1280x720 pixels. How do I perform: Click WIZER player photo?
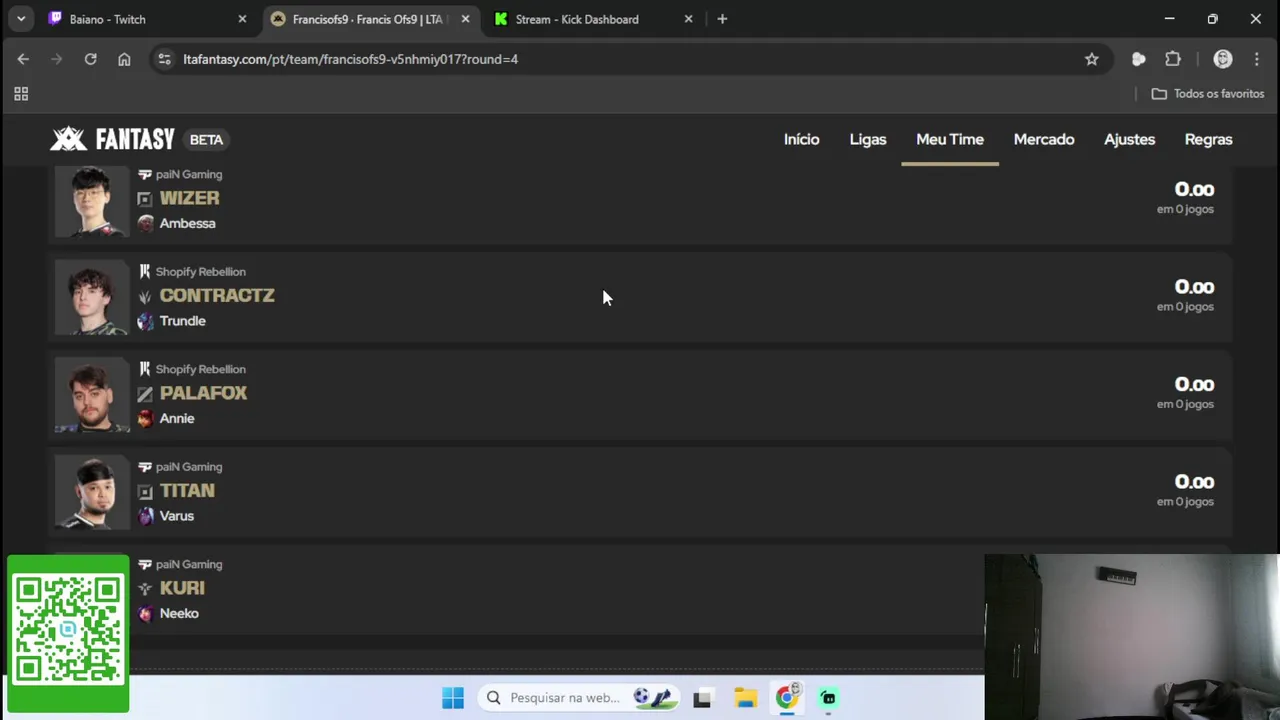[x=92, y=201]
